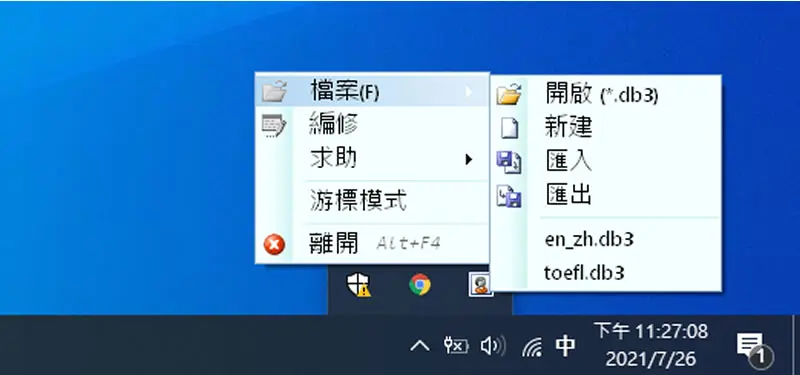Select en_zh.db3 from recent files
Screen dimensions: 800x375
(x=589, y=239)
